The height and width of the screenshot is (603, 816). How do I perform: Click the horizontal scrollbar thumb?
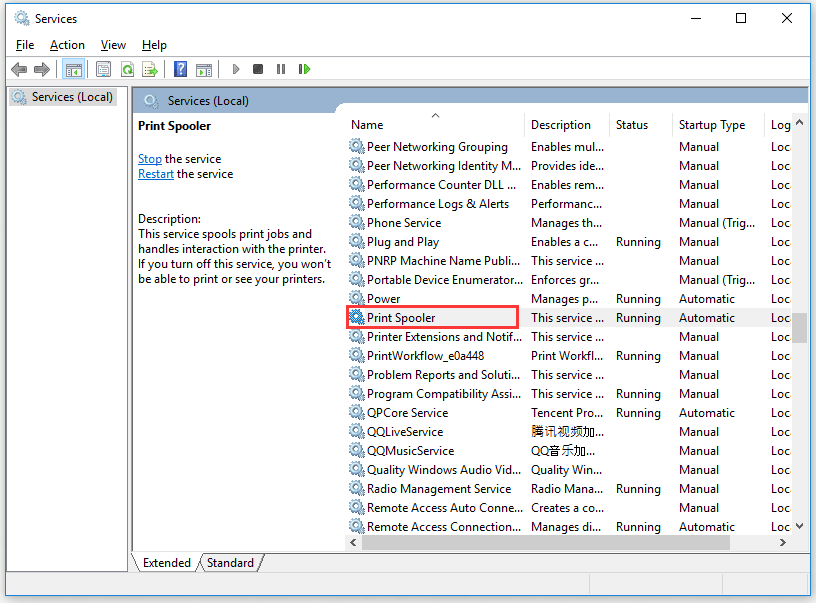click(546, 542)
